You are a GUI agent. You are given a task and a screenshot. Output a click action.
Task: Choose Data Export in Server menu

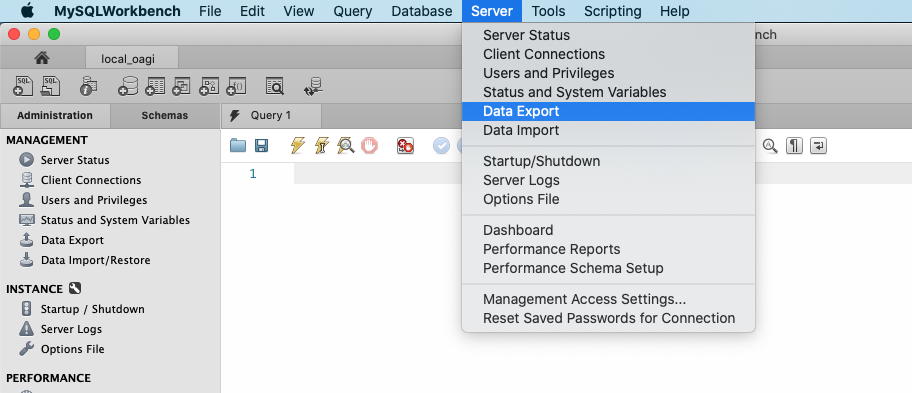point(608,111)
